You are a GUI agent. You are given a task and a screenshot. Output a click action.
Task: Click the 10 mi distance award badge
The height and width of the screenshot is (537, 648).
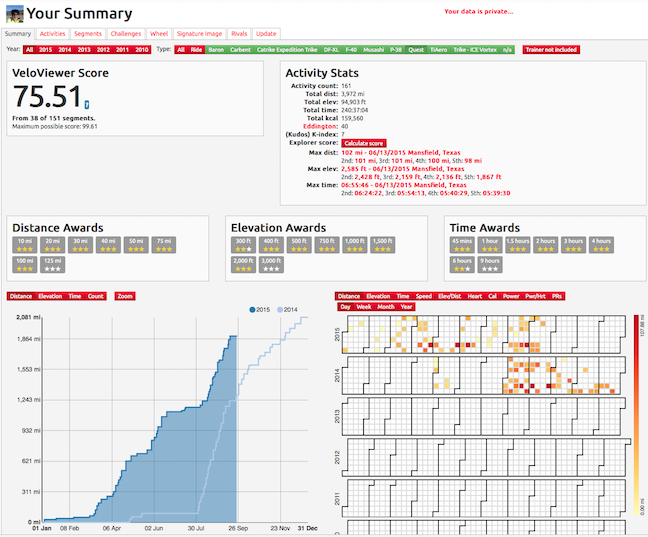pos(25,245)
